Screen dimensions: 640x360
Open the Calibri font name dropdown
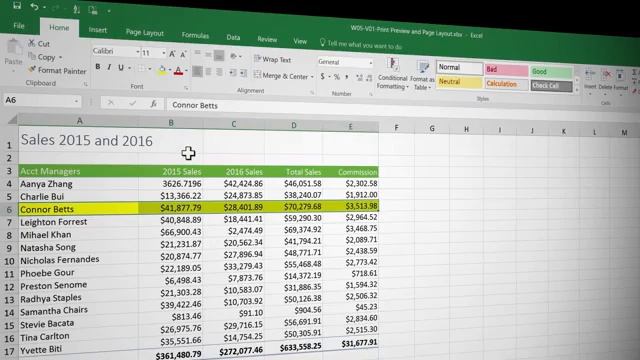click(x=138, y=52)
